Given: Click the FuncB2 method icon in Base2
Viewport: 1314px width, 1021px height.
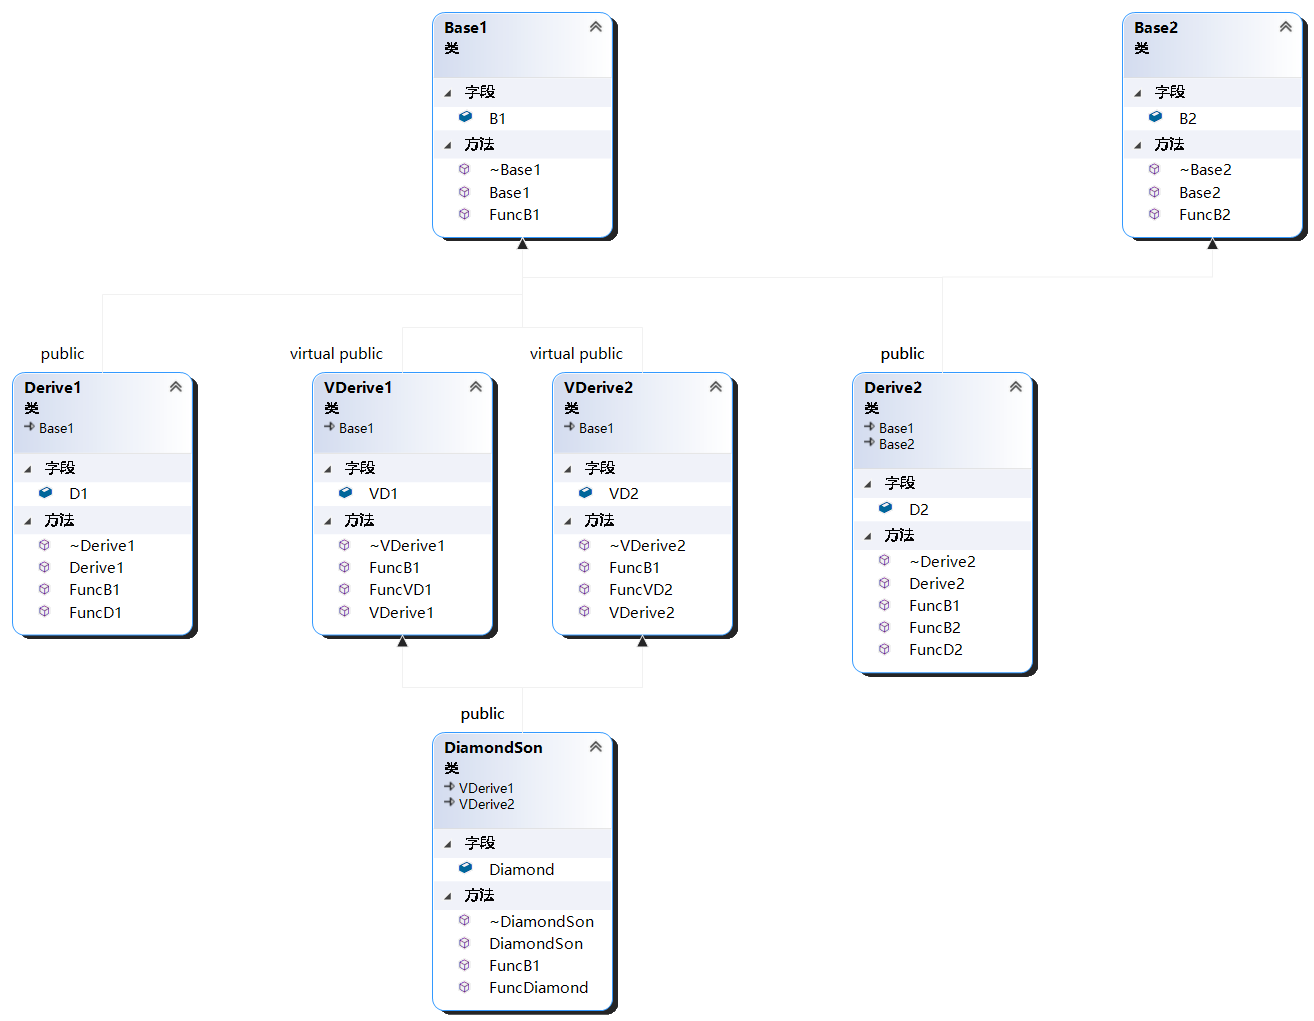Looking at the screenshot, I should tap(1154, 214).
